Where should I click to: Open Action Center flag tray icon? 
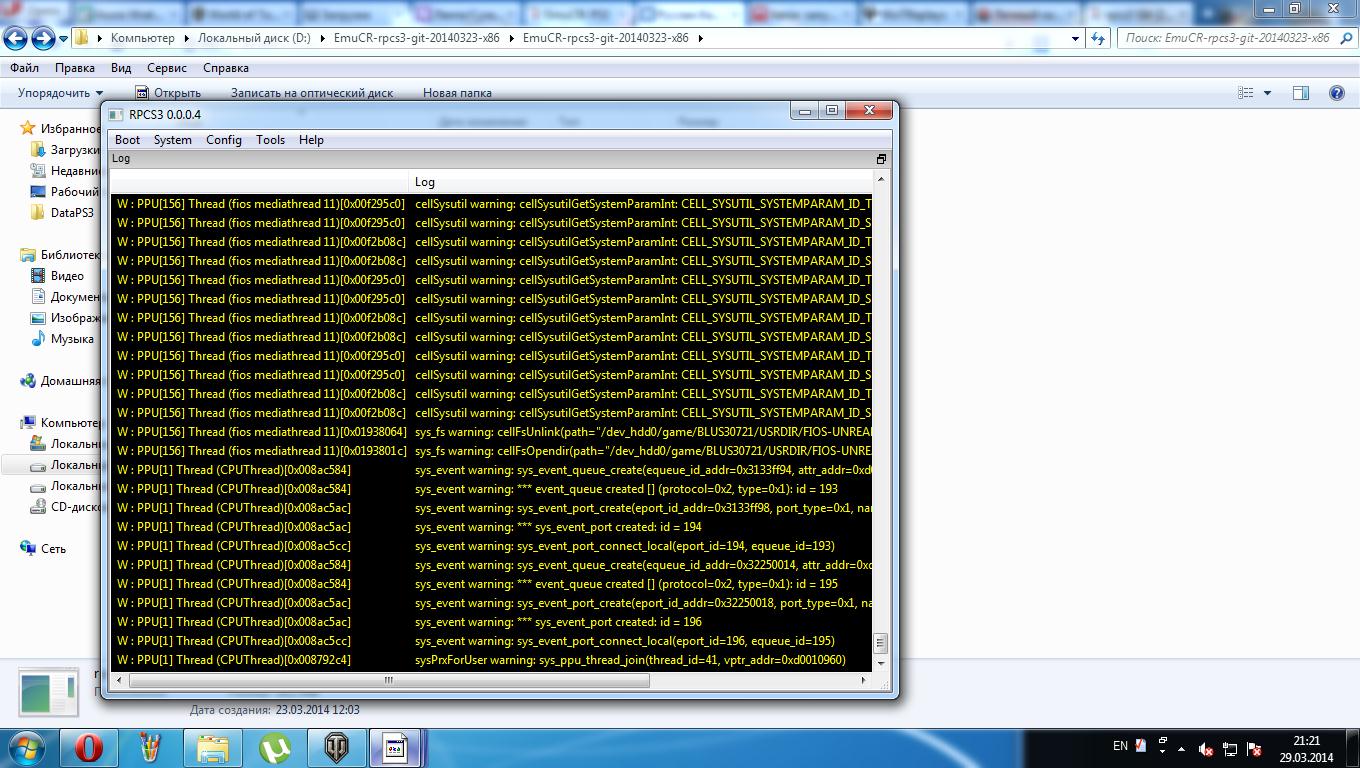(1254, 749)
